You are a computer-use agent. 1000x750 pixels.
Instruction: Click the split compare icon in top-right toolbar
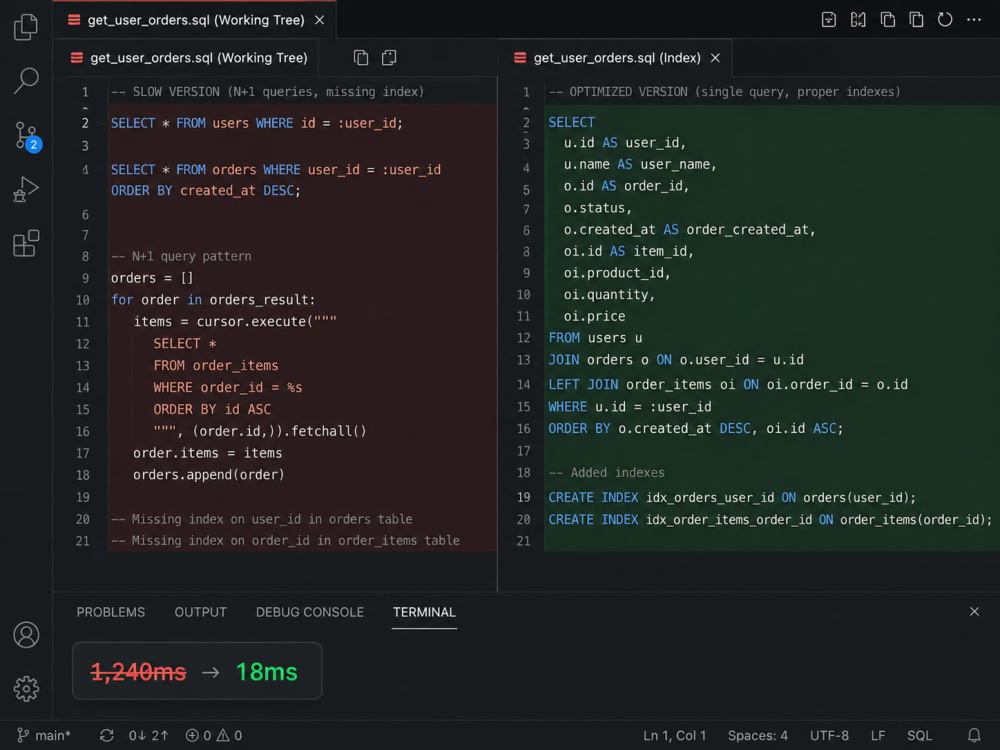pyautogui.click(x=858, y=20)
